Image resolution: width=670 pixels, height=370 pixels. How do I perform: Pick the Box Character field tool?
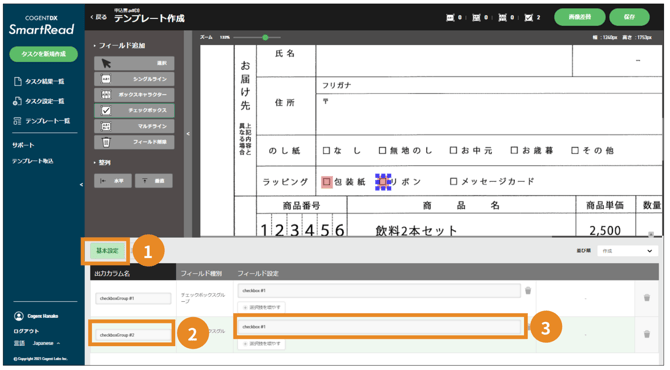pyautogui.click(x=134, y=94)
